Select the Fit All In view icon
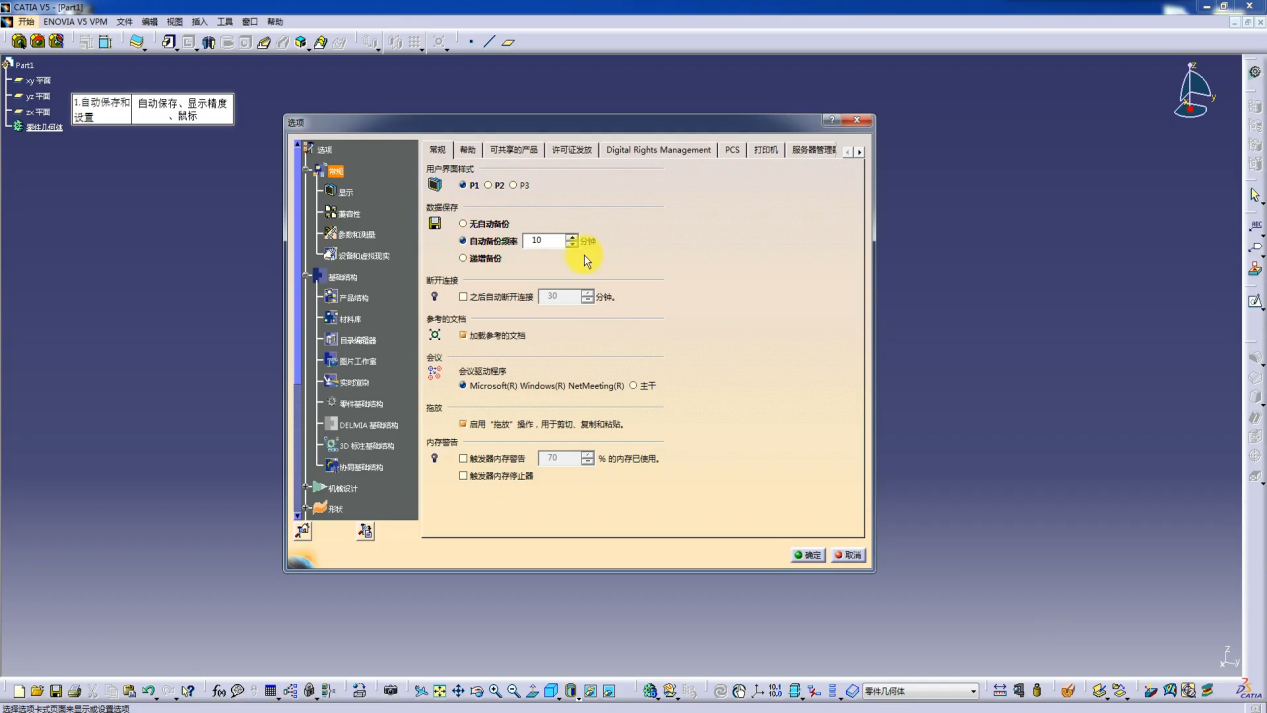The height and width of the screenshot is (713, 1267). click(439, 691)
